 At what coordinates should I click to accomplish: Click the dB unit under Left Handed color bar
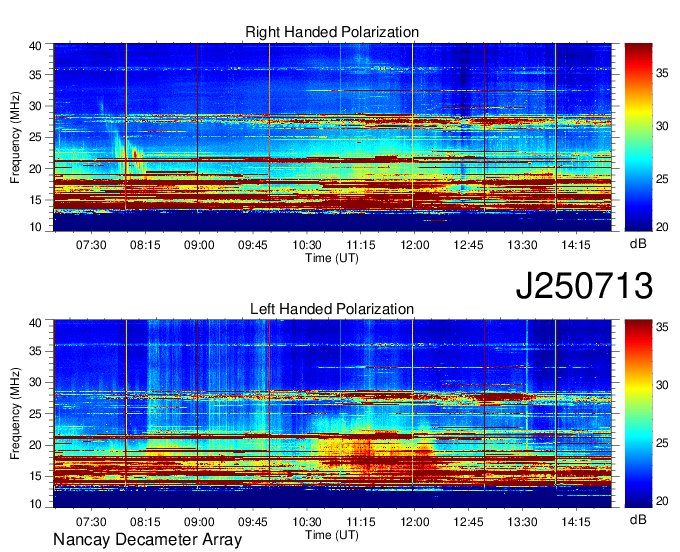tap(638, 519)
